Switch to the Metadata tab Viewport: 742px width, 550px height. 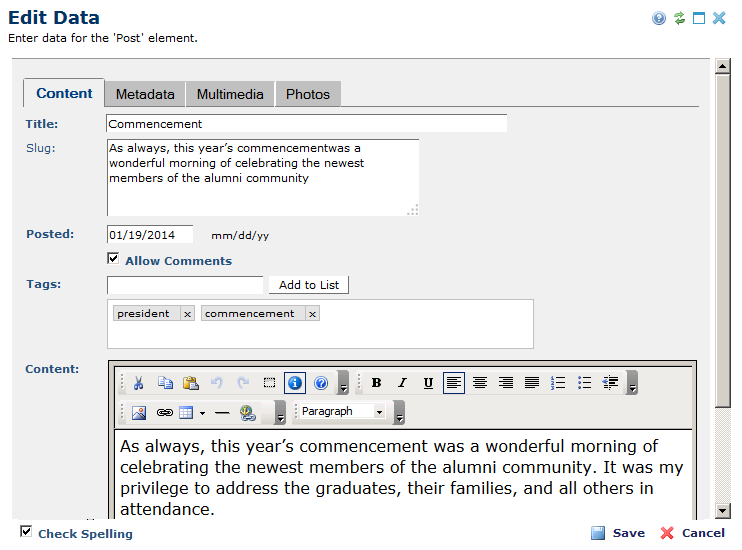coord(145,94)
